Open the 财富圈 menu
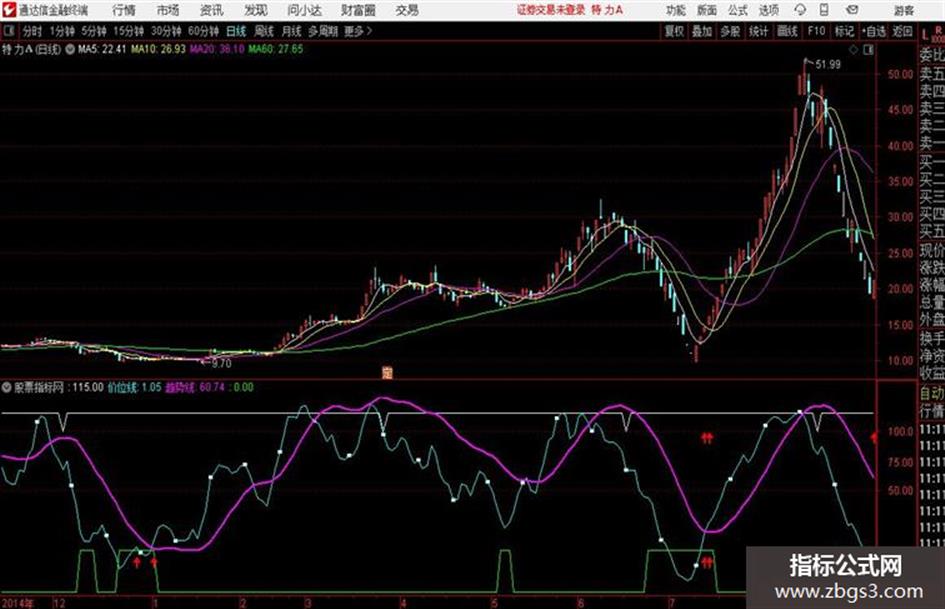This screenshot has width=945, height=609. 358,10
